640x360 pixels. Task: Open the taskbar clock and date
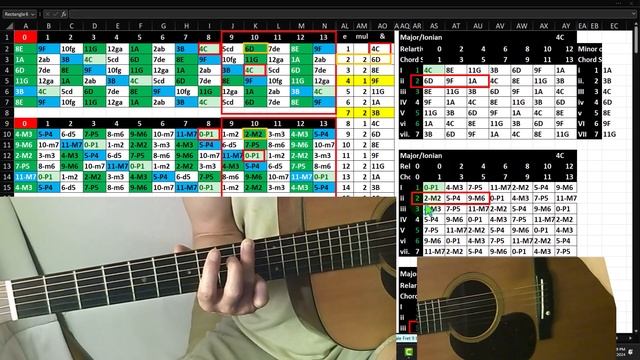click(621, 351)
